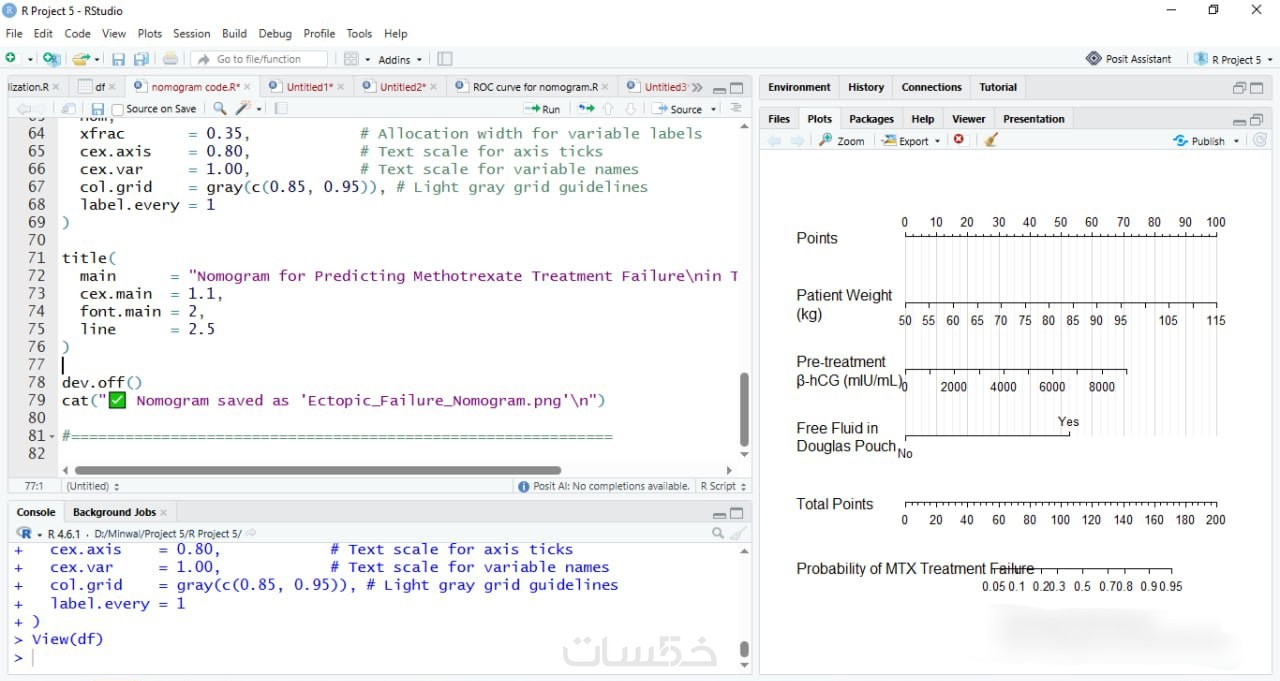1280x681 pixels.
Task: Show more editor tabs with double chevron
Action: pos(697,87)
